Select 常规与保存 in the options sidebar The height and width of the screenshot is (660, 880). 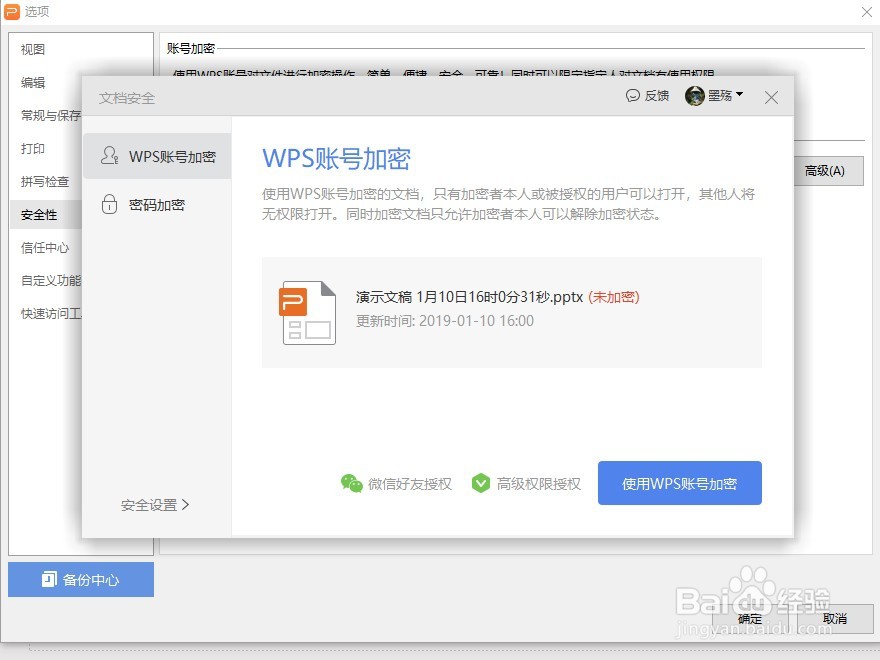(x=51, y=116)
